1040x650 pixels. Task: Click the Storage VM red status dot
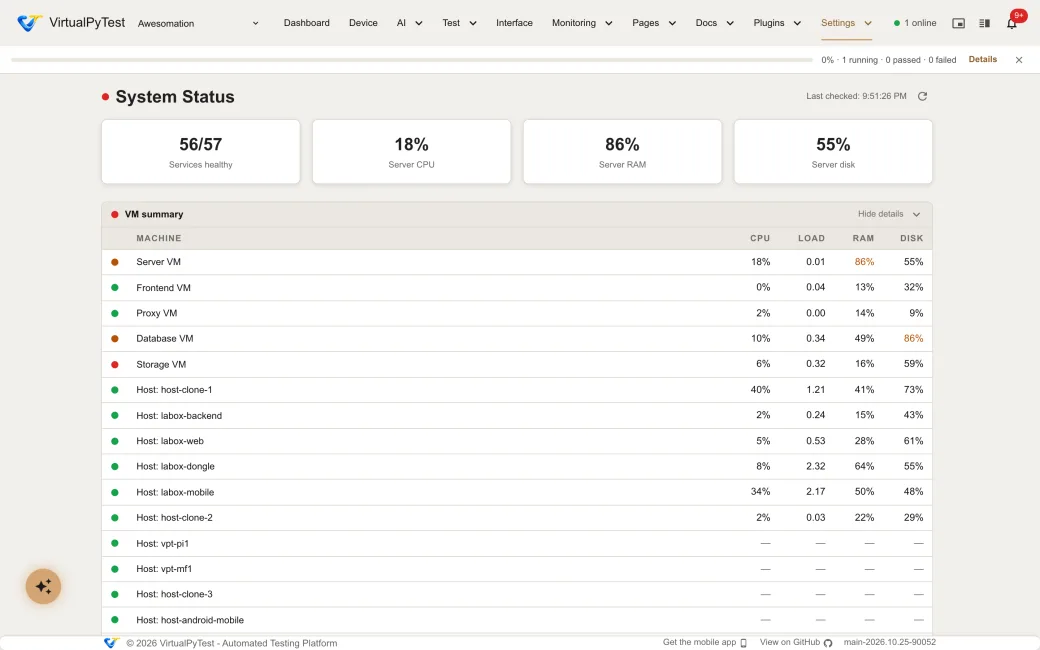point(115,364)
